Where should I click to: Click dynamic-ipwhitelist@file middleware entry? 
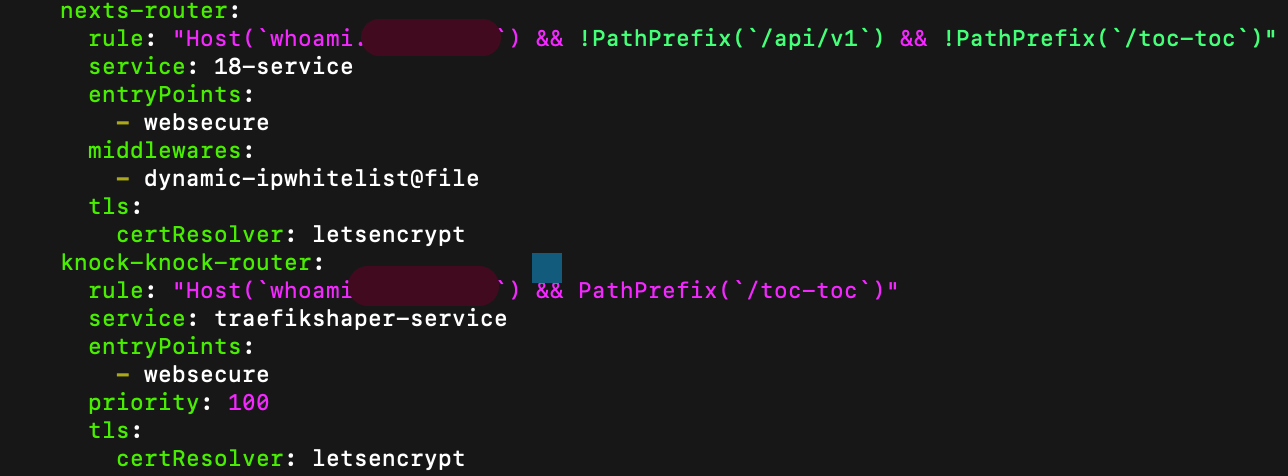[312, 179]
